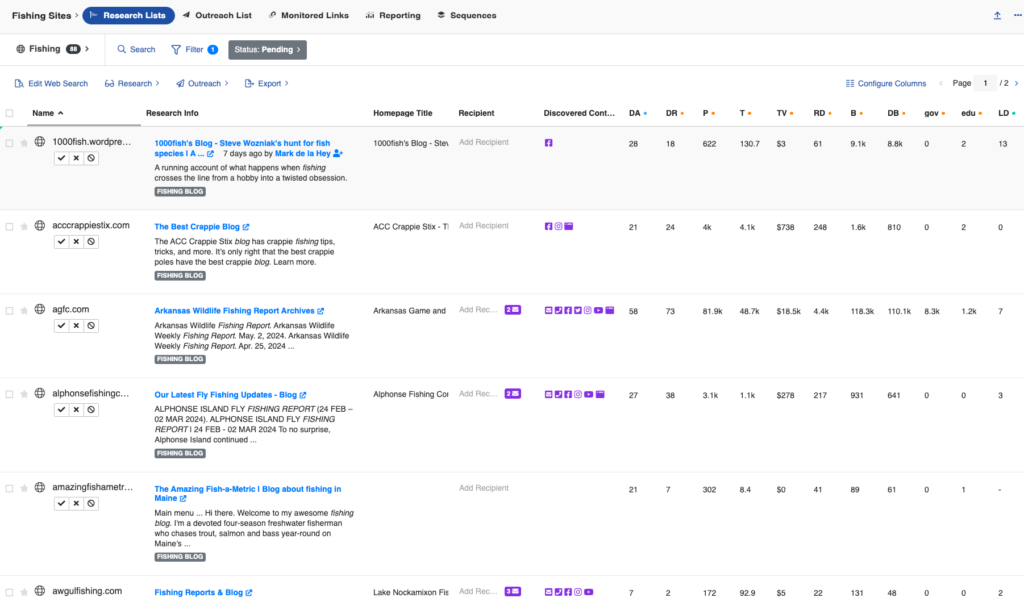
Task: Click the Edit Web Search link
Action: click(x=51, y=83)
